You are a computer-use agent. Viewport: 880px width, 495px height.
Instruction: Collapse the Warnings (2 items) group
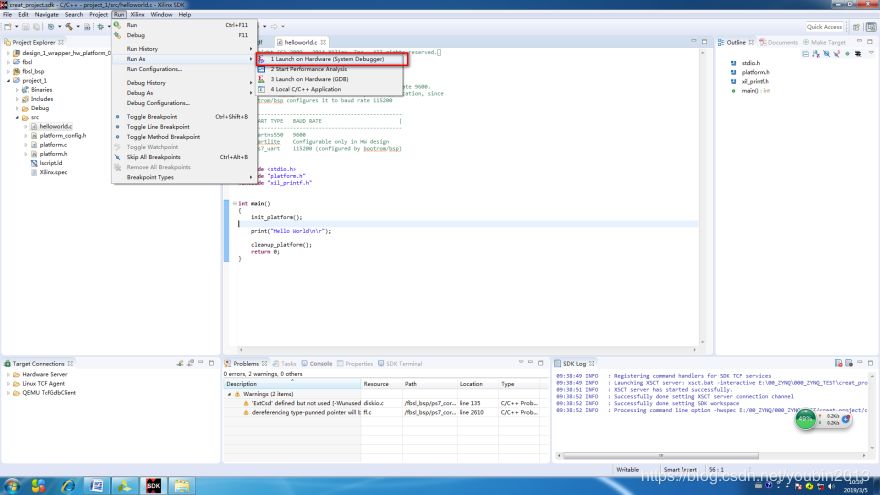(230, 394)
